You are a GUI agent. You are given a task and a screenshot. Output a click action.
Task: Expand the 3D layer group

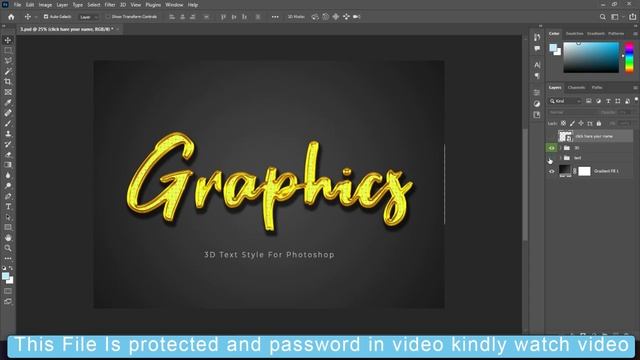click(560, 148)
